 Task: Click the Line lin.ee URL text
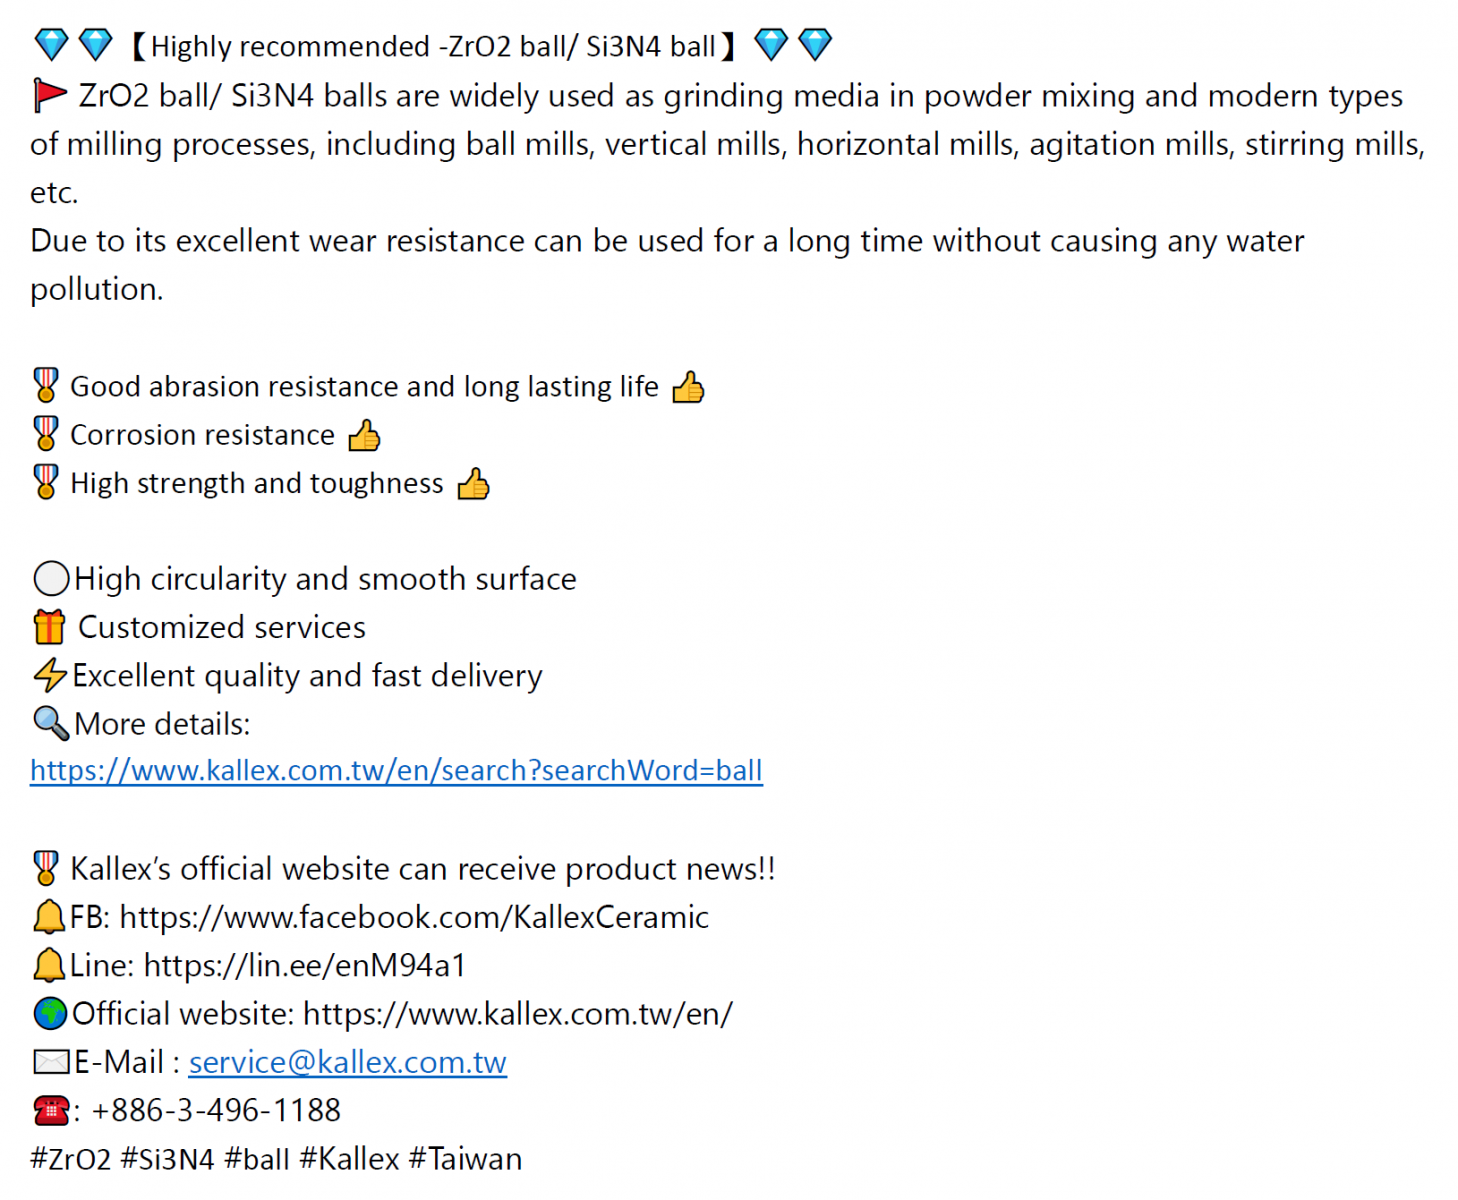[305, 965]
